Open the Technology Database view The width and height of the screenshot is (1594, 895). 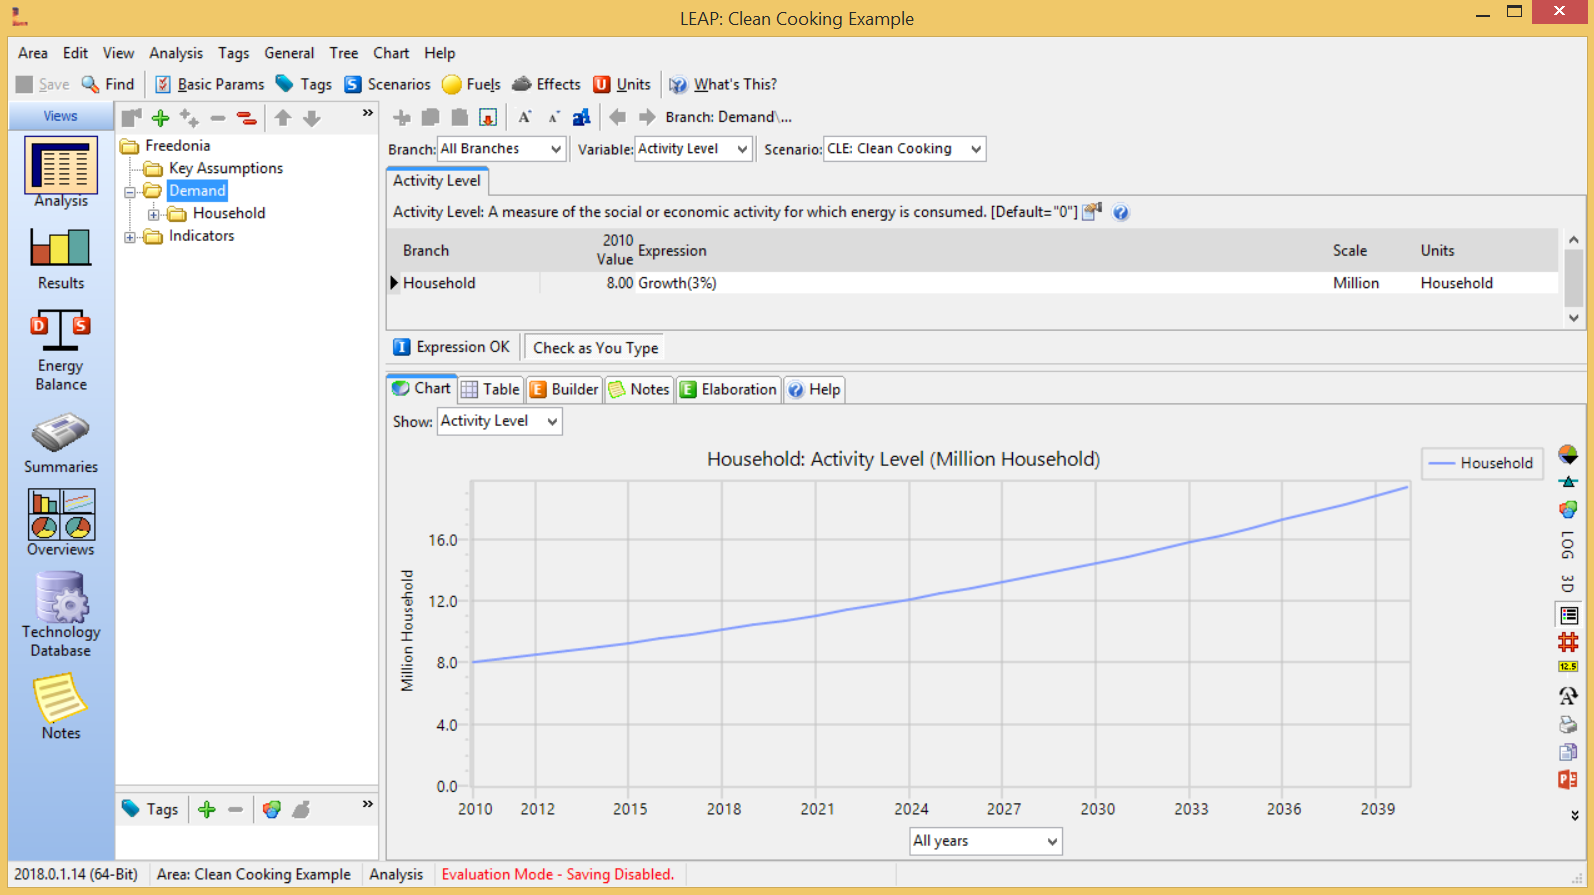tap(61, 613)
